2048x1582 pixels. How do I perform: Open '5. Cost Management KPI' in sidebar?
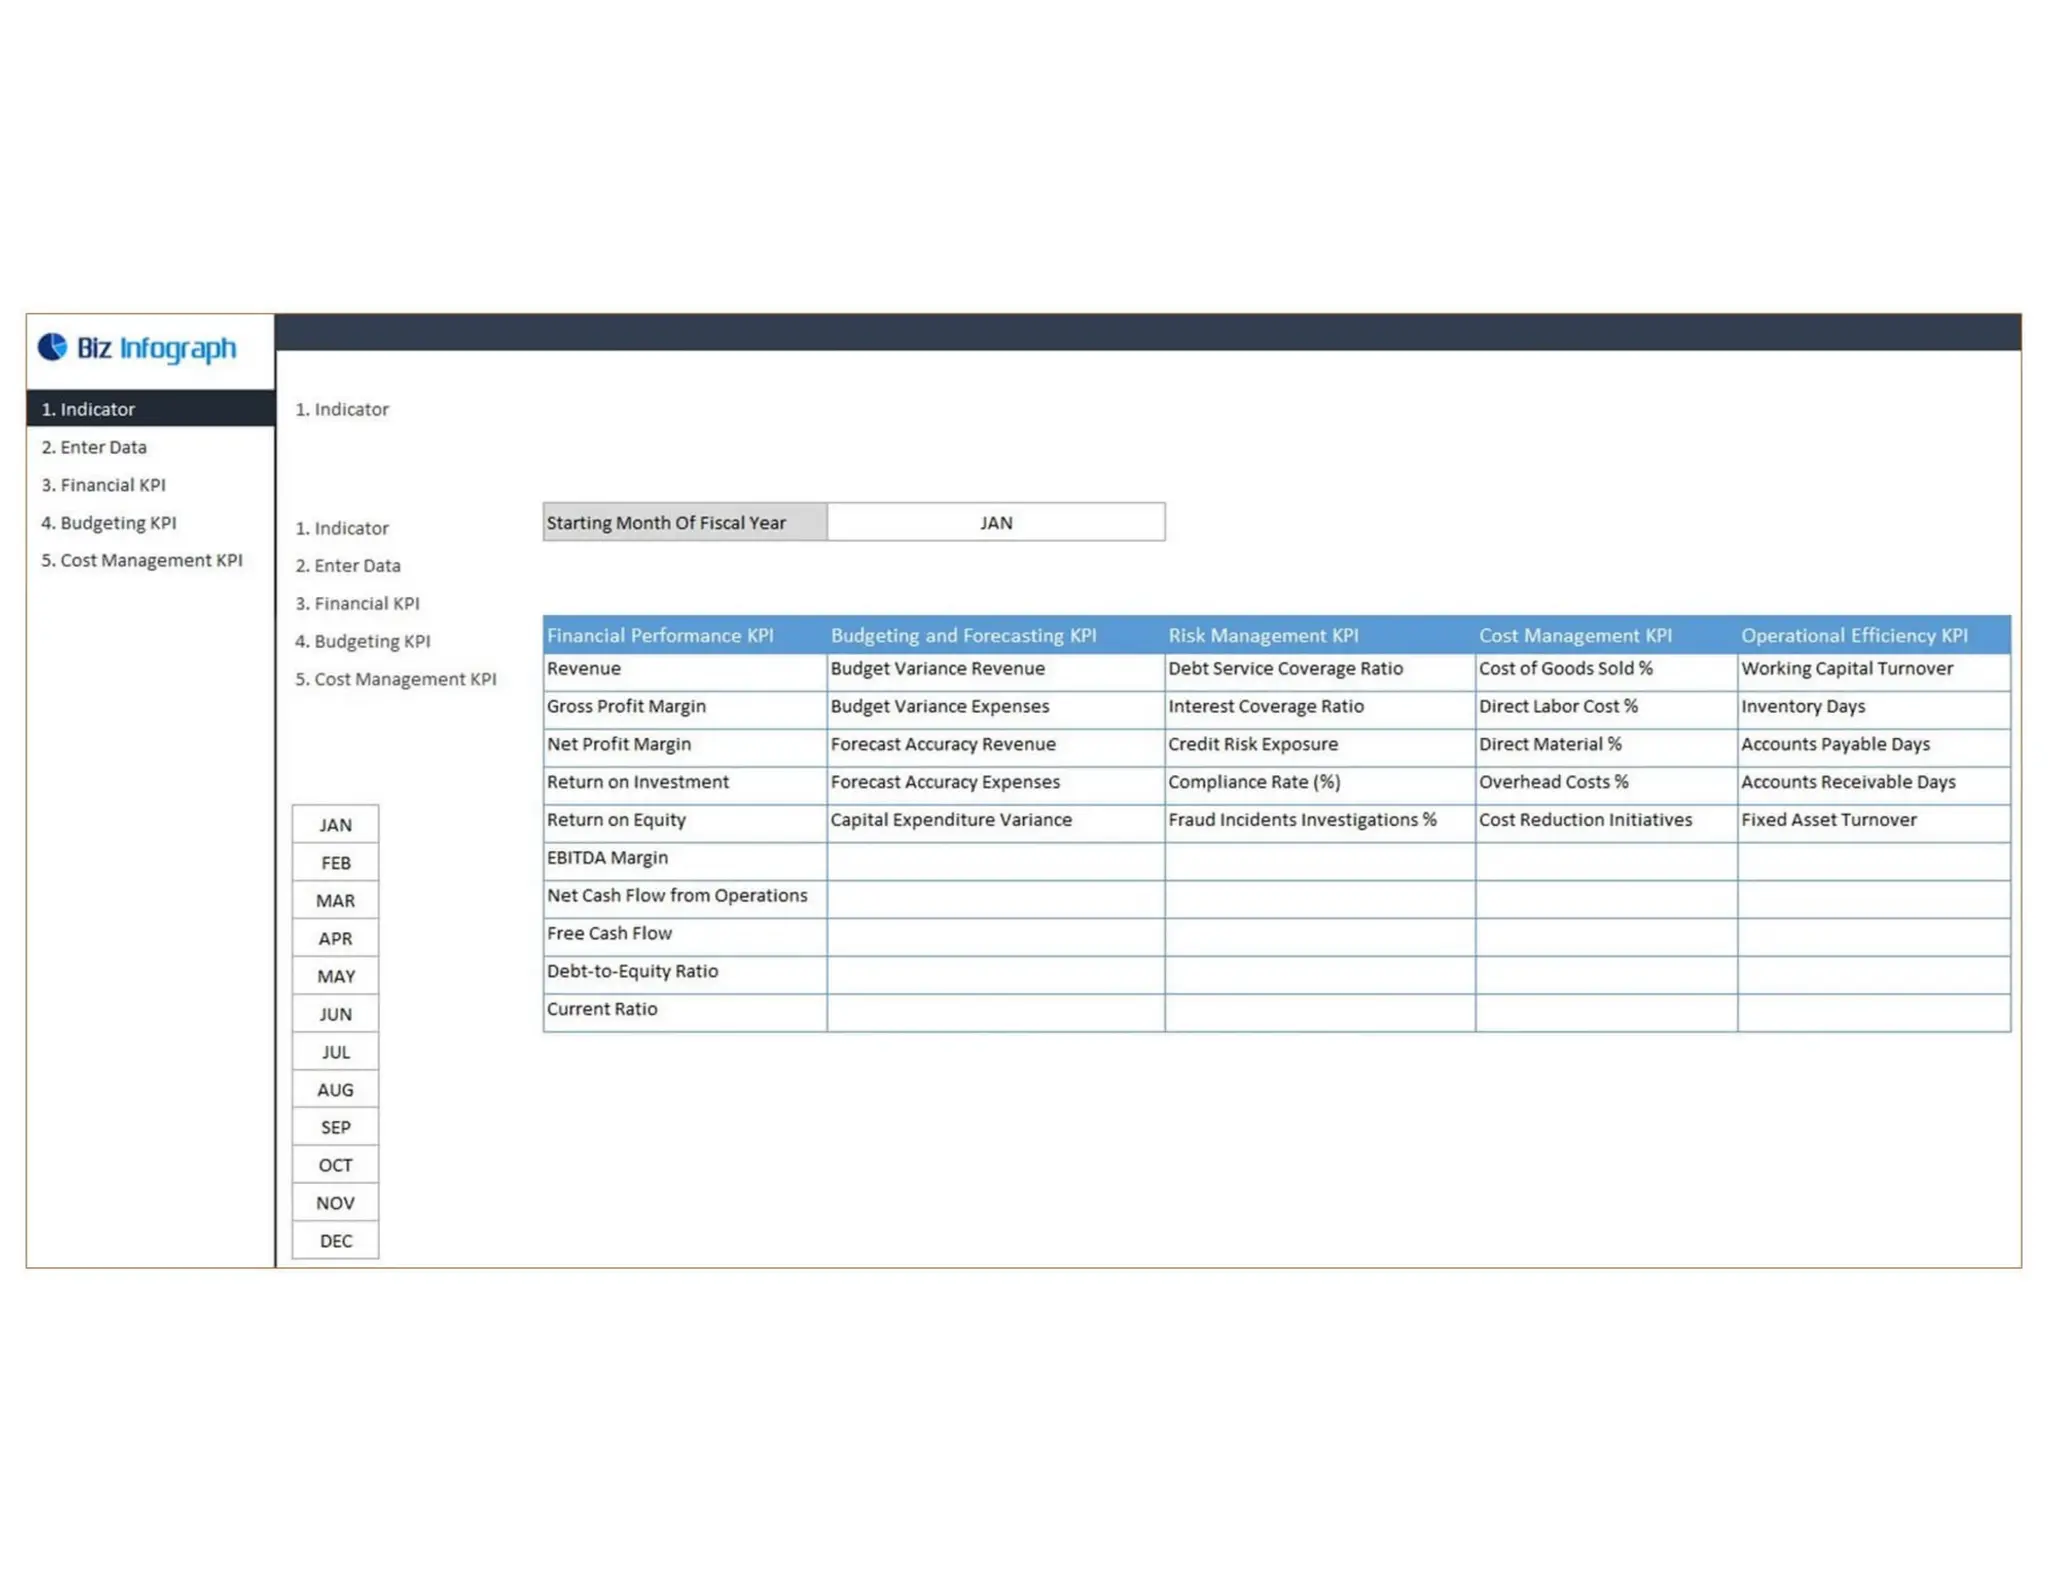point(150,560)
